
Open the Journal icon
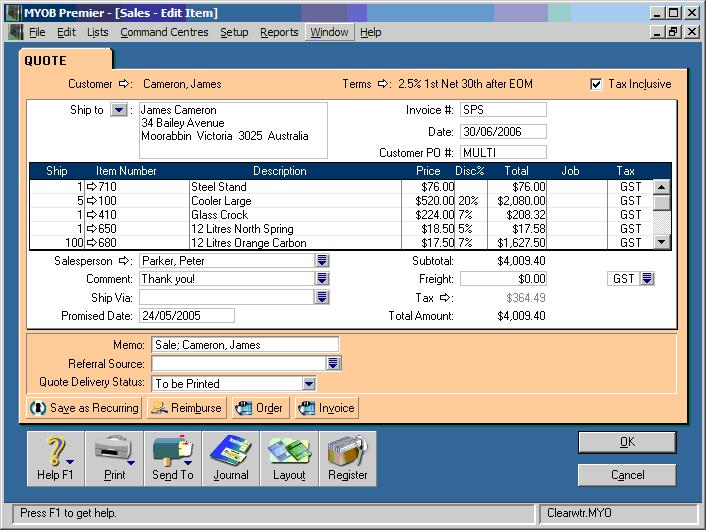231,458
